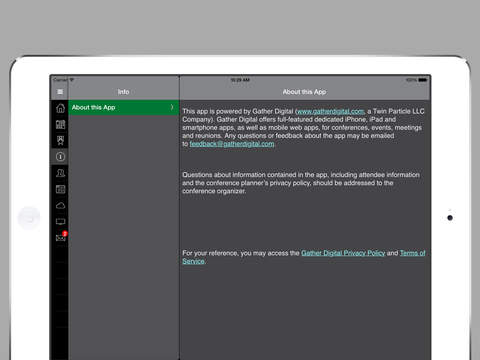Image resolution: width=480 pixels, height=360 pixels.
Task: Email feedback@gatherdigital.com link
Action: pos(232,144)
